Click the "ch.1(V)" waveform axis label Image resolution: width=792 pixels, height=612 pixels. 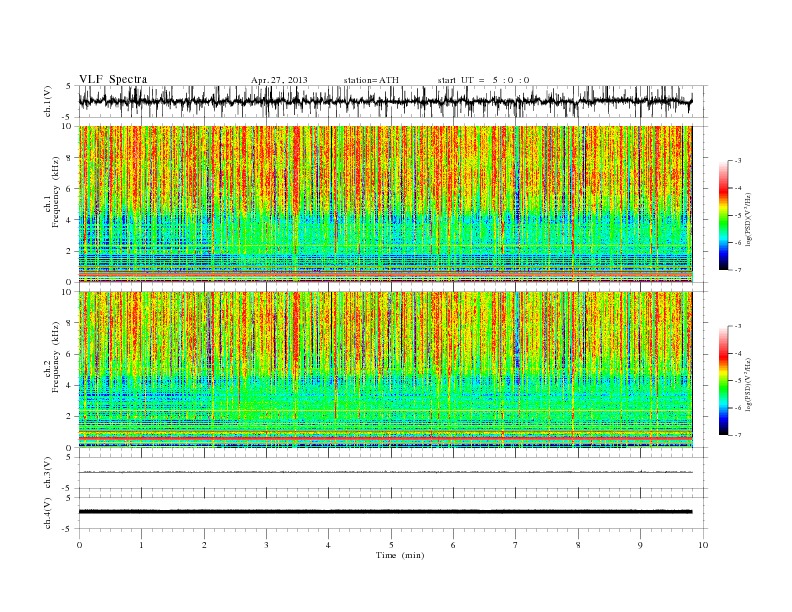point(48,103)
